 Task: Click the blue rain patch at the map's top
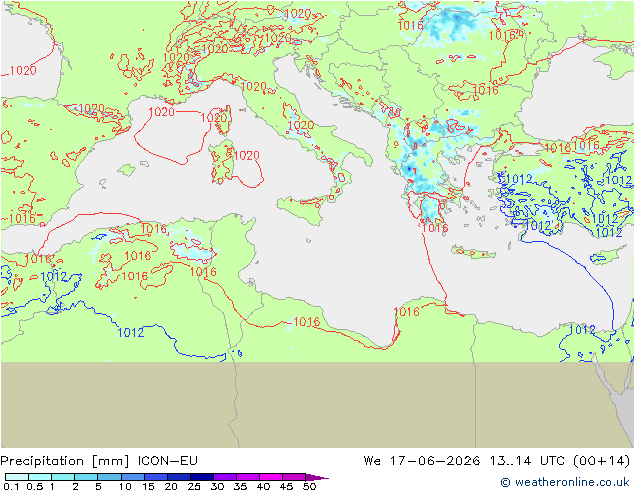pyautogui.click(x=452, y=22)
